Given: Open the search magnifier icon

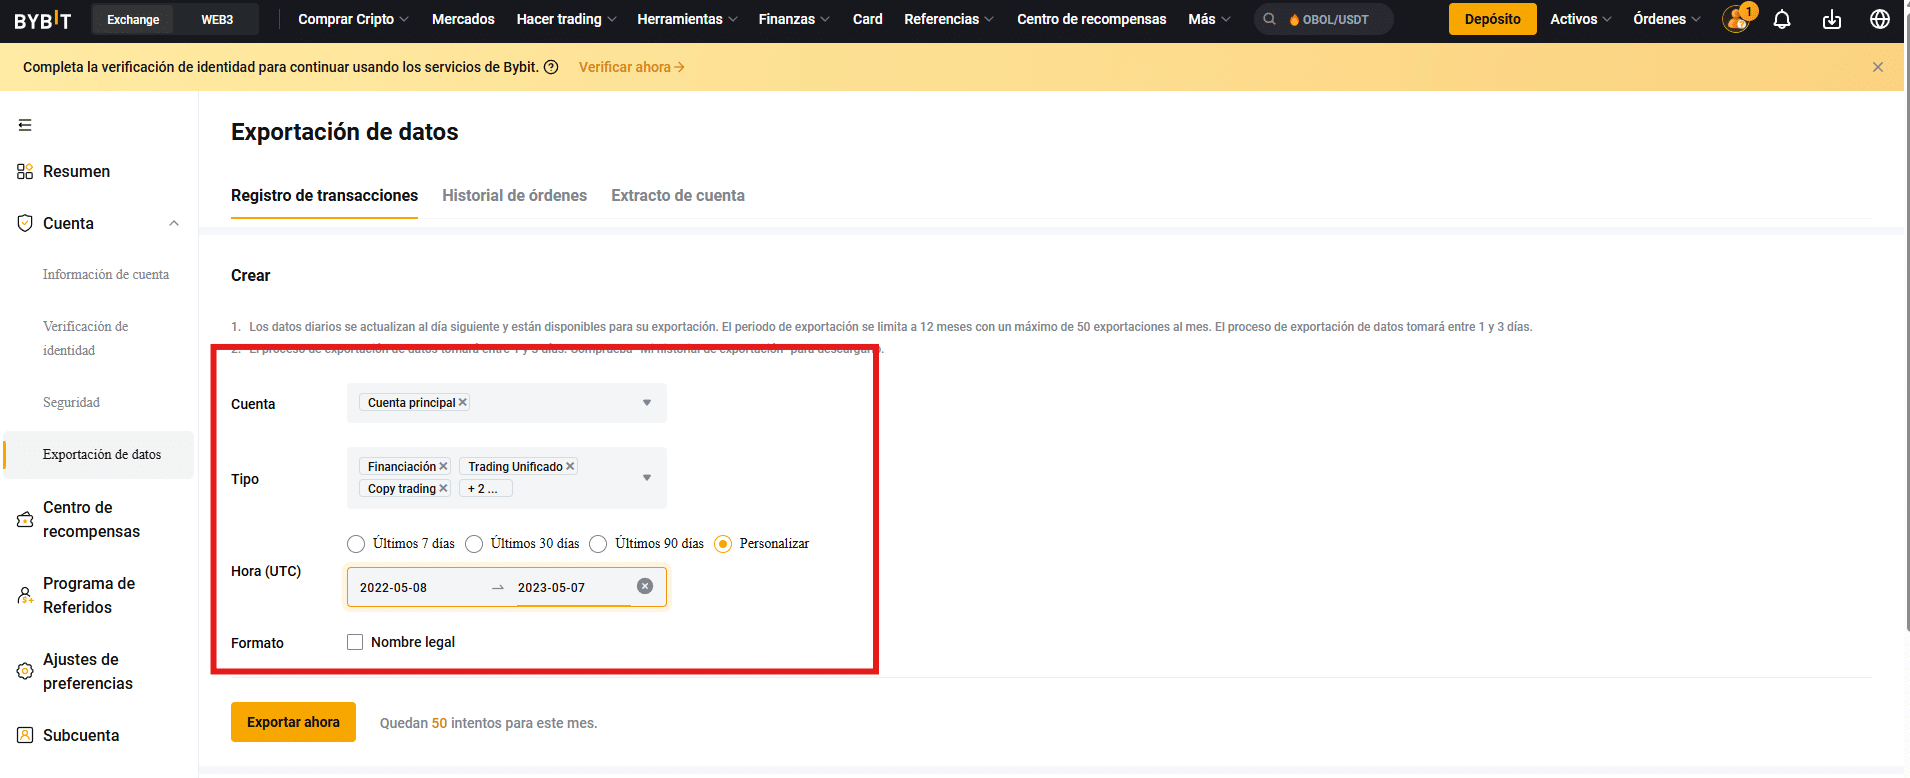Looking at the screenshot, I should 1269,19.
